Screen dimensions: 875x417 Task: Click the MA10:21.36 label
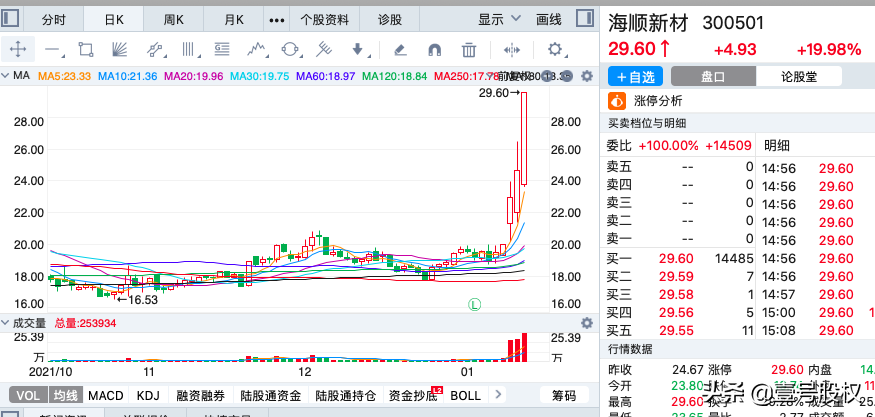coord(128,76)
